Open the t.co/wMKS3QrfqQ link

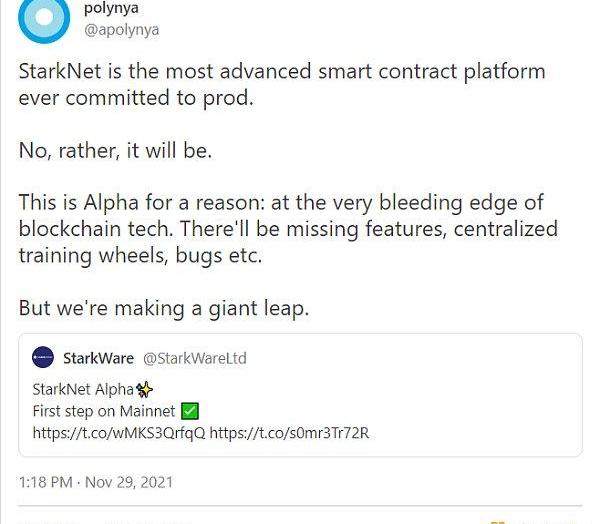[x=119, y=433]
